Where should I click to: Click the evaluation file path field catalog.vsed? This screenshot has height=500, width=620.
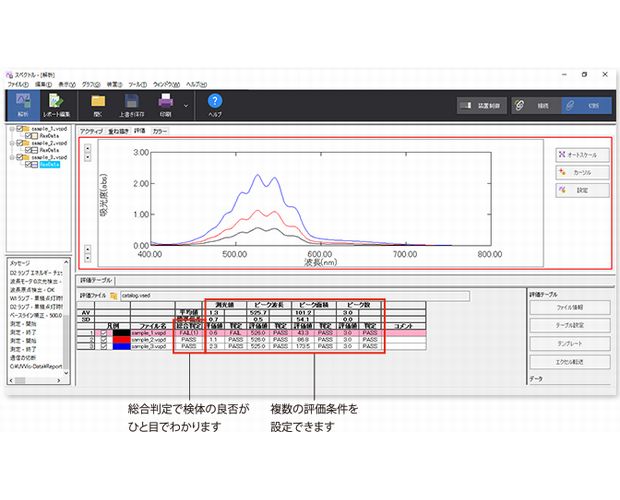tap(295, 296)
